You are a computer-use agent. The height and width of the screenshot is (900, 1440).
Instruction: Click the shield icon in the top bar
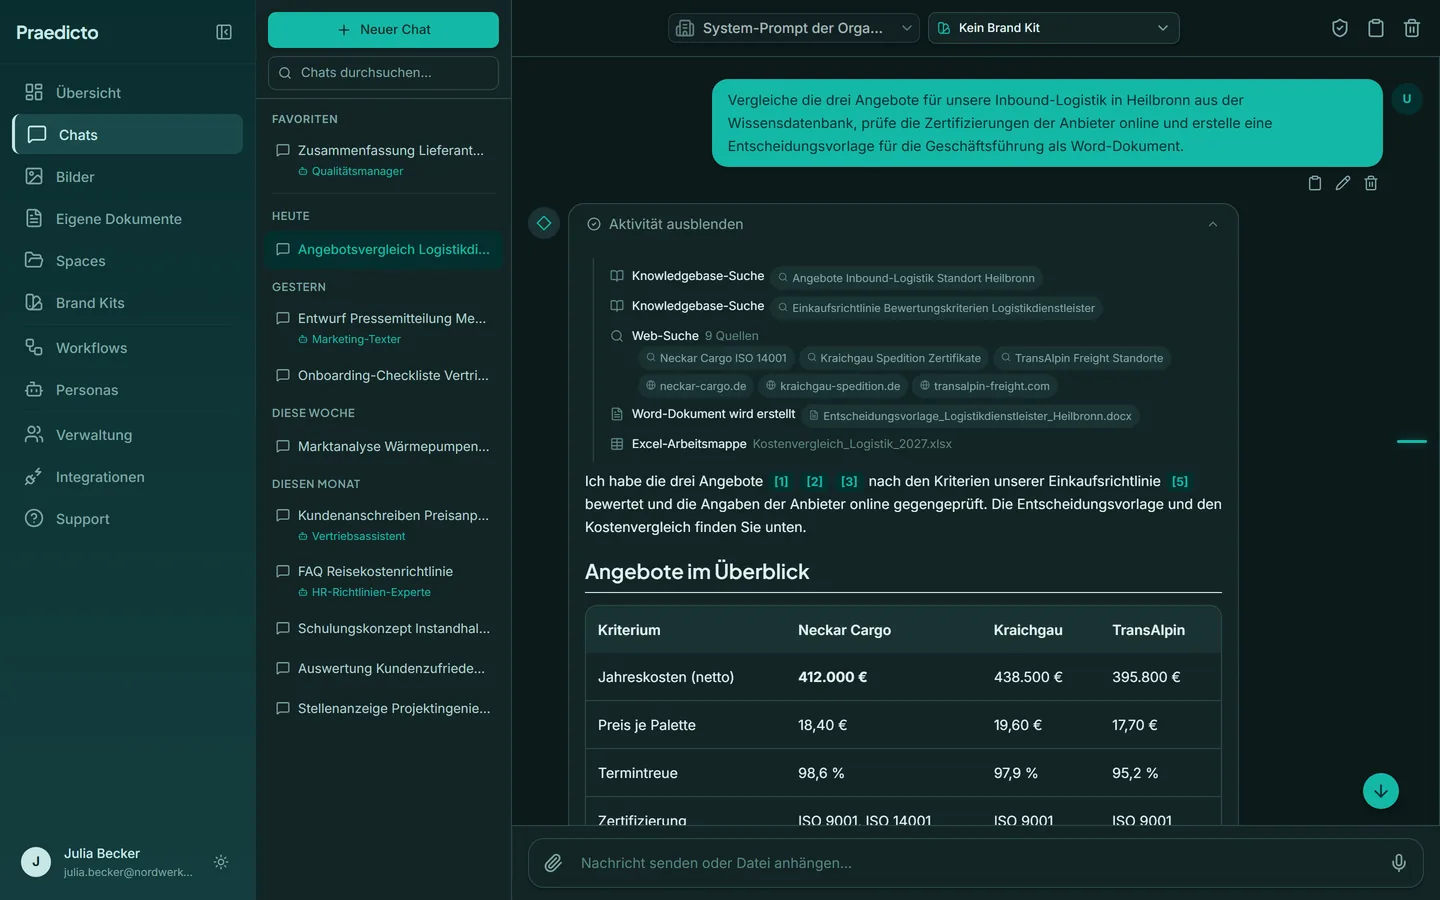1340,28
